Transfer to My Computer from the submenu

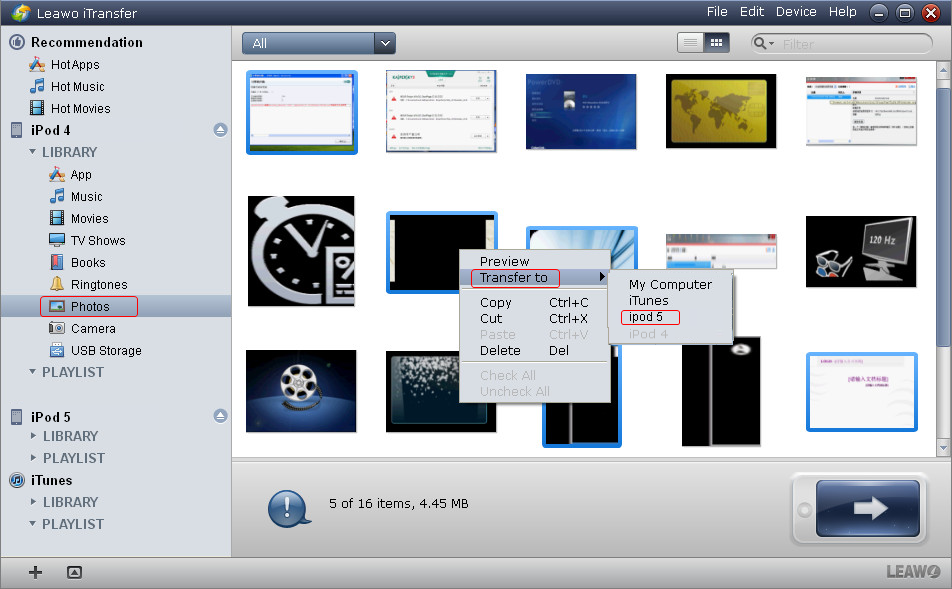pyautogui.click(x=670, y=284)
